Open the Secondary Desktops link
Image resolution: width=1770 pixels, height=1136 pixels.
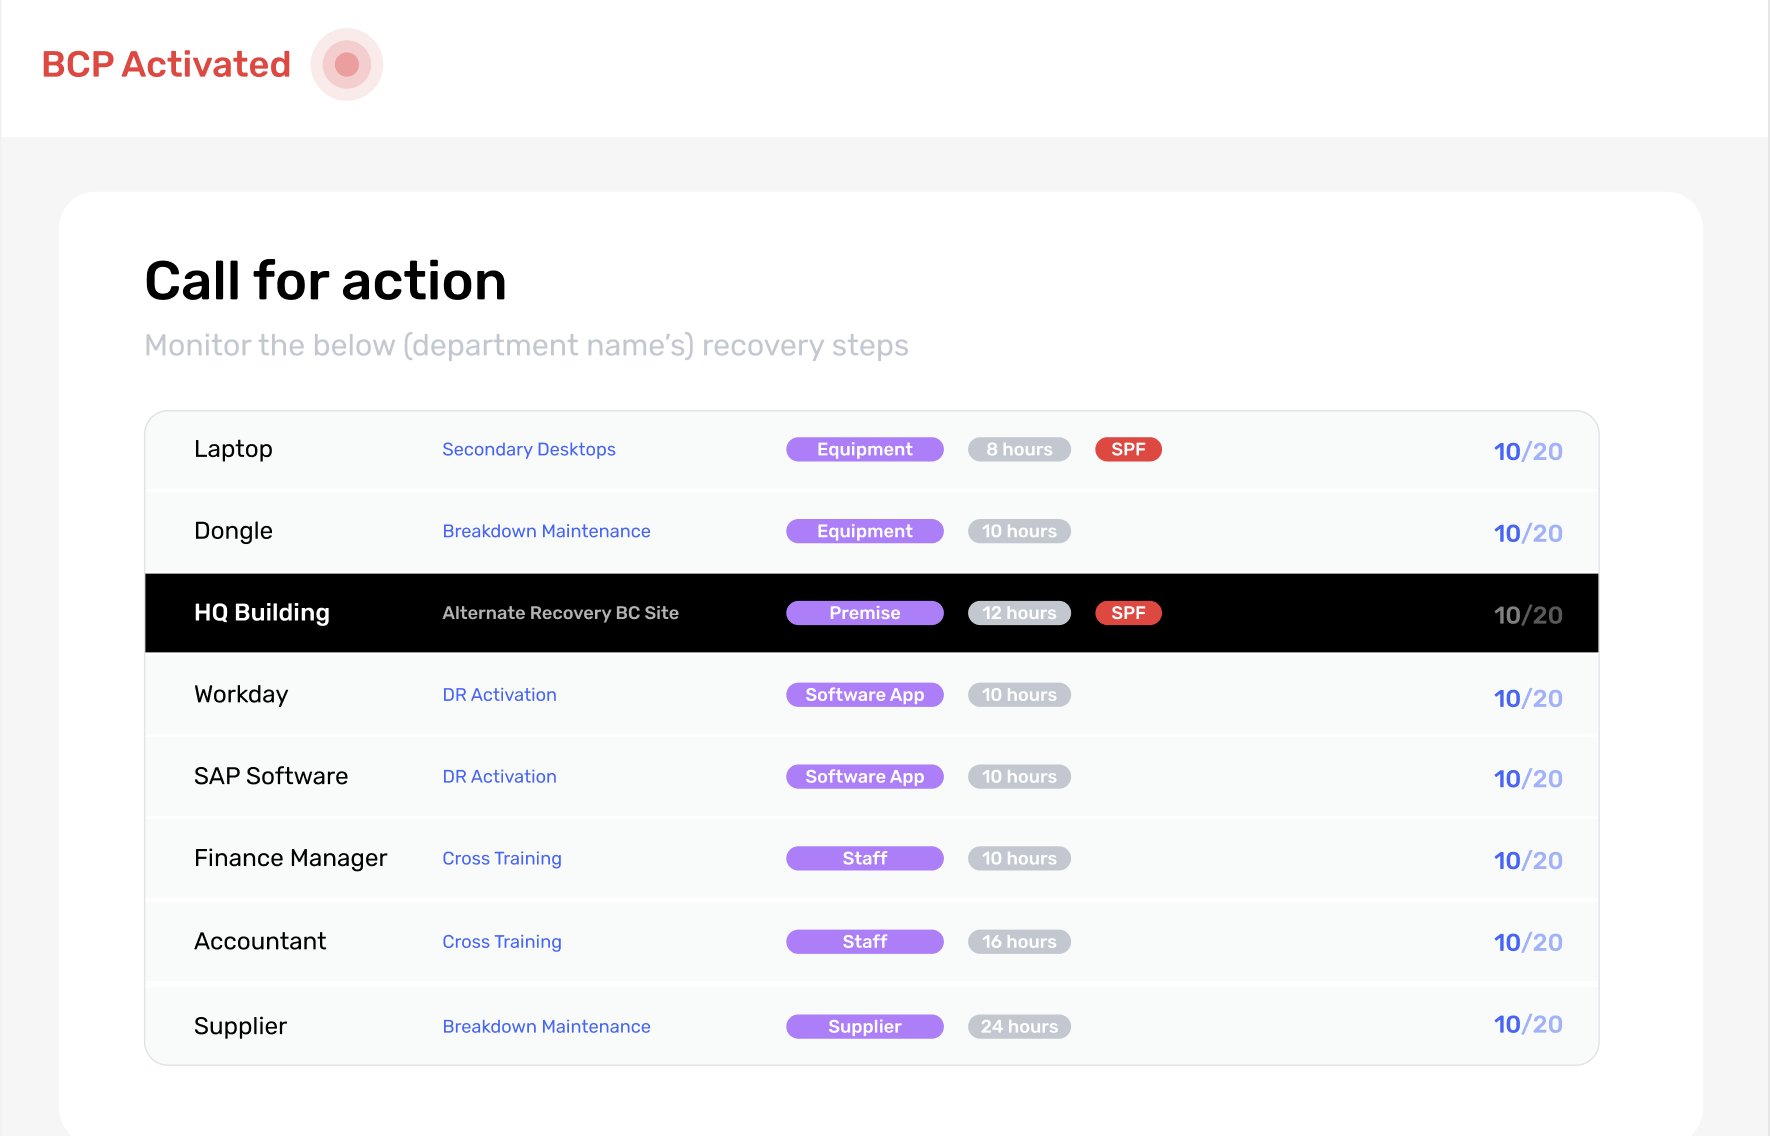pyautogui.click(x=528, y=450)
